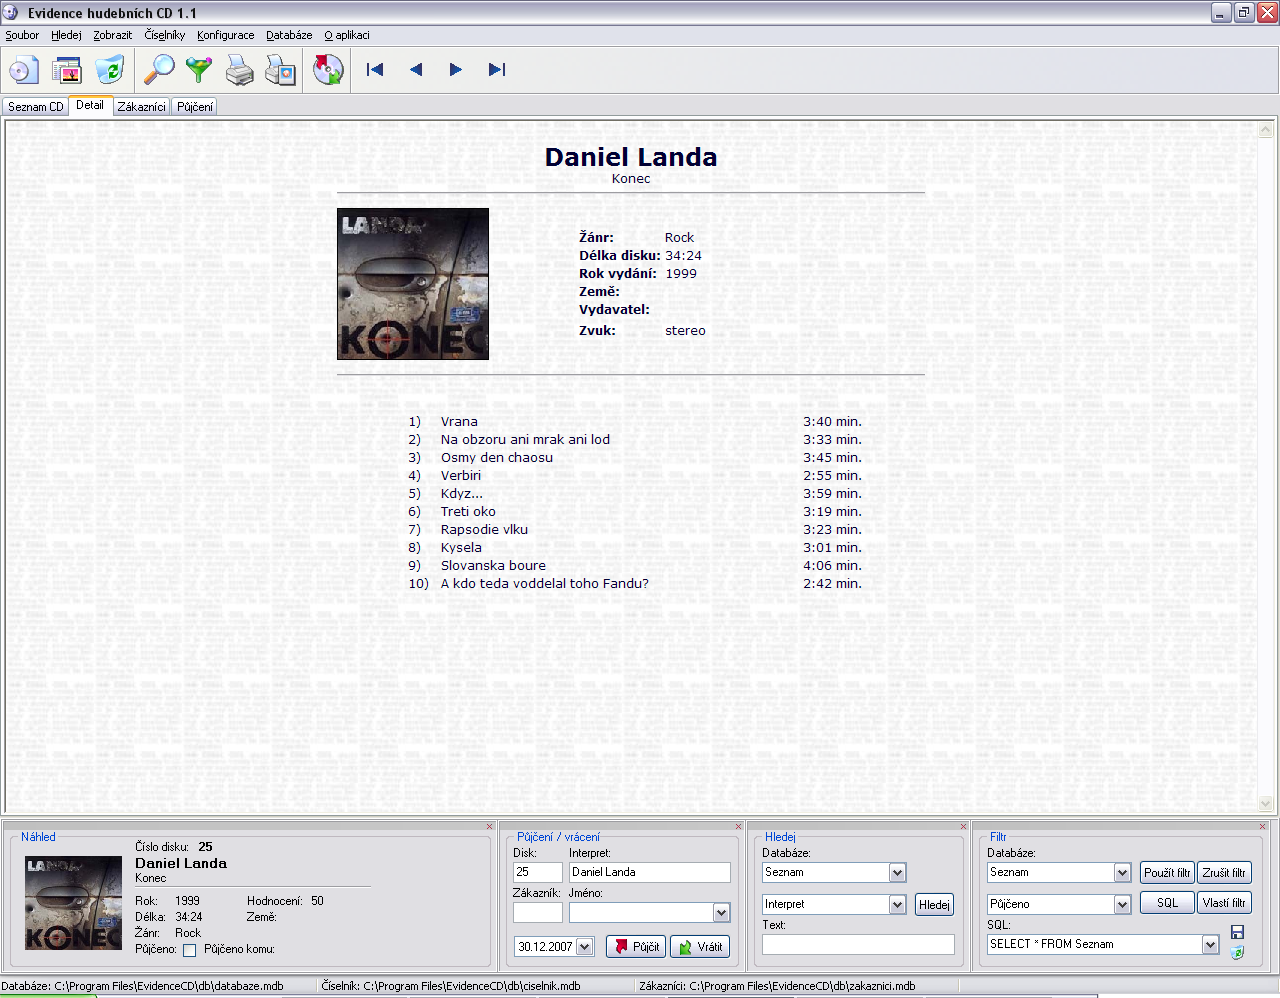This screenshot has width=1280, height=998.
Task: Go to previous record
Action: [x=416, y=70]
